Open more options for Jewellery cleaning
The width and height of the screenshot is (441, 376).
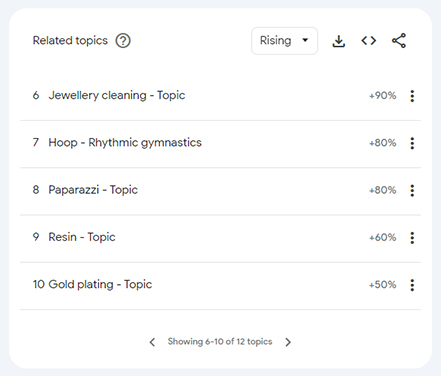pyautogui.click(x=412, y=96)
